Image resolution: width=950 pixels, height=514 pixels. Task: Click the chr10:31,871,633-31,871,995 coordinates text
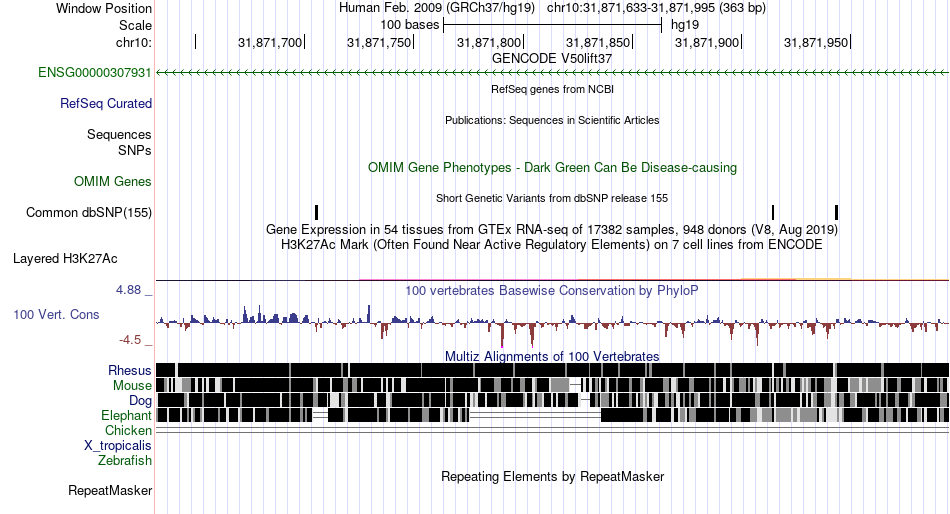656,8
